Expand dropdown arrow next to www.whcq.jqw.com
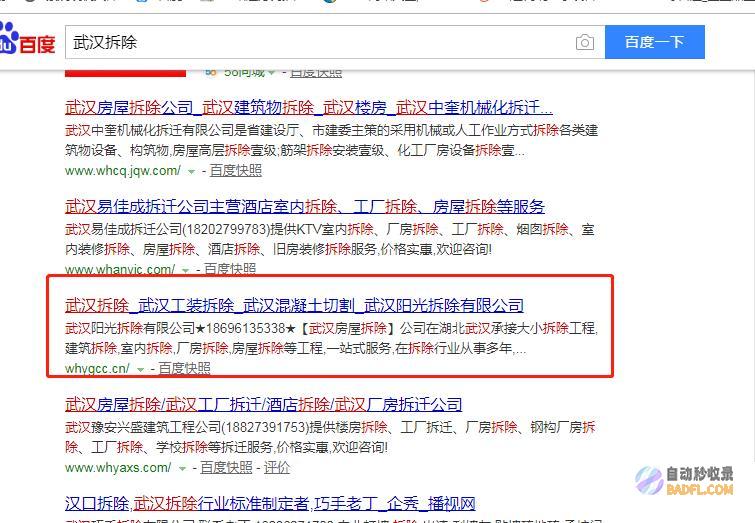Image resolution: width=755 pixels, height=523 pixels. click(191, 171)
